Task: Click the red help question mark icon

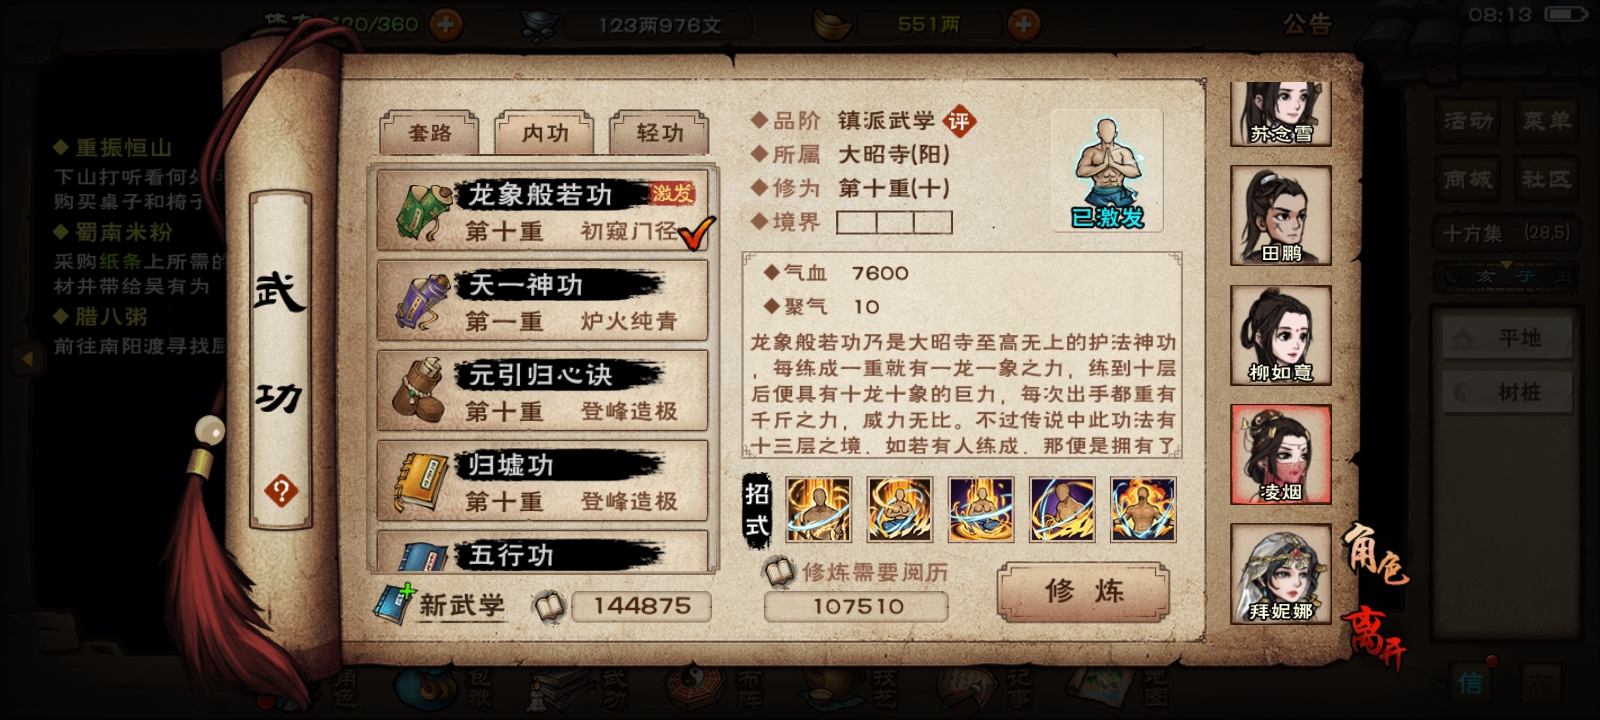Action: [x=281, y=491]
